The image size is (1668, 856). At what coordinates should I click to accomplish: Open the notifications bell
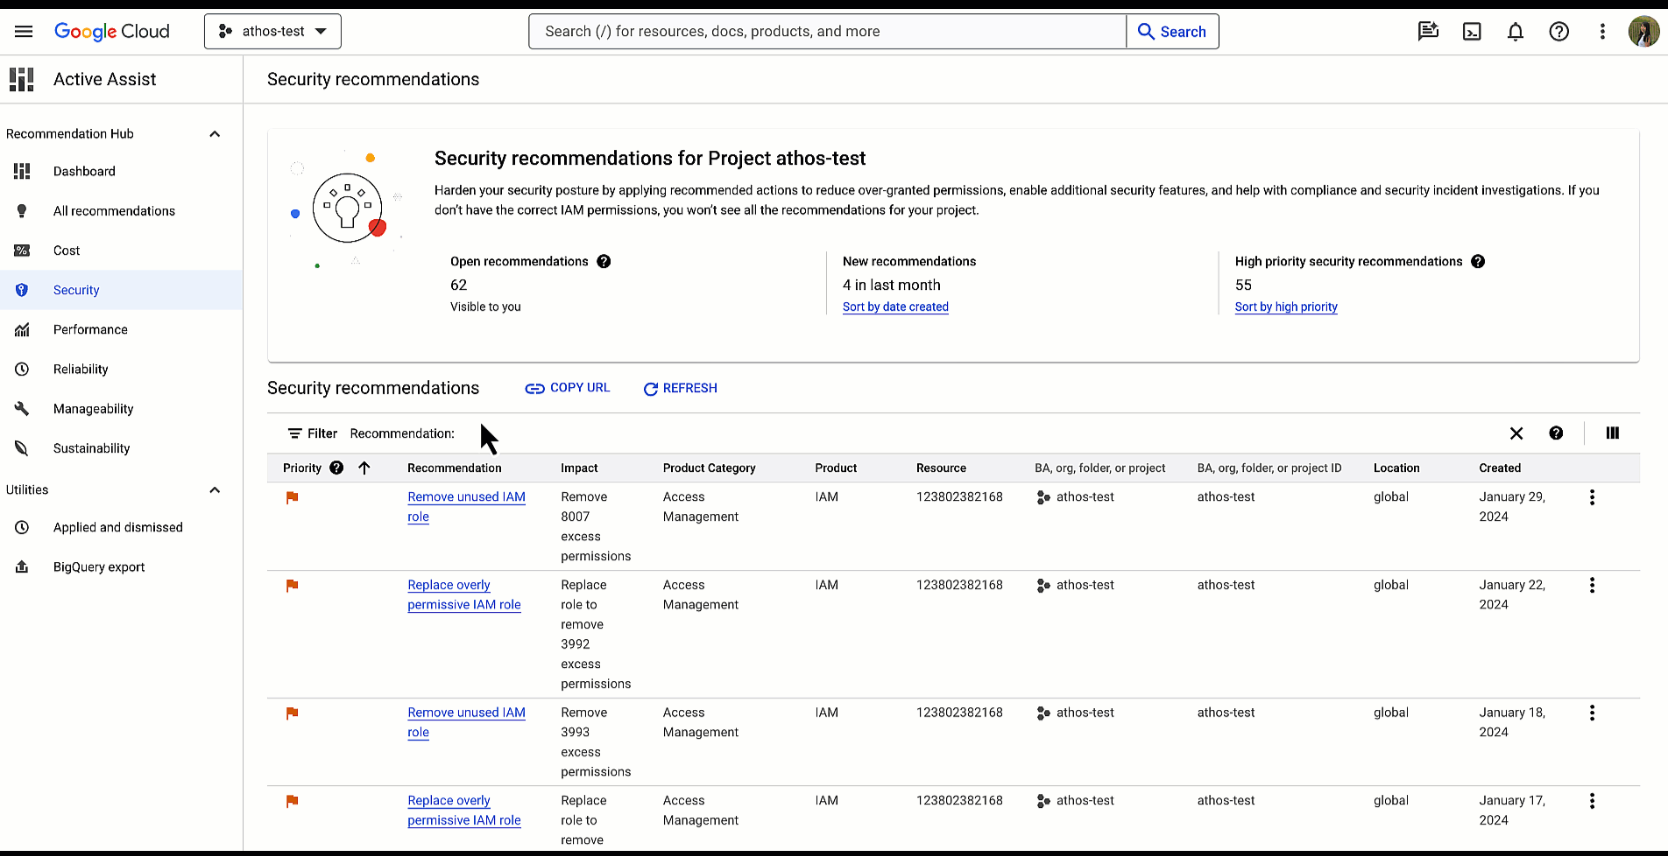(x=1515, y=32)
